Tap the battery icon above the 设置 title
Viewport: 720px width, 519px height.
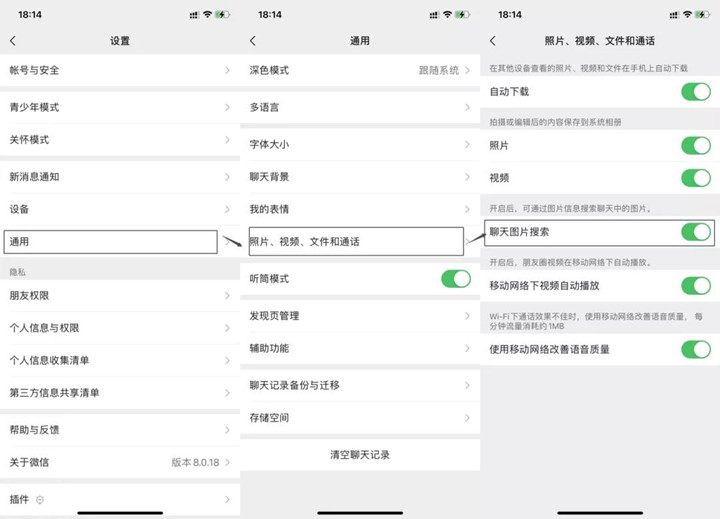(222, 15)
